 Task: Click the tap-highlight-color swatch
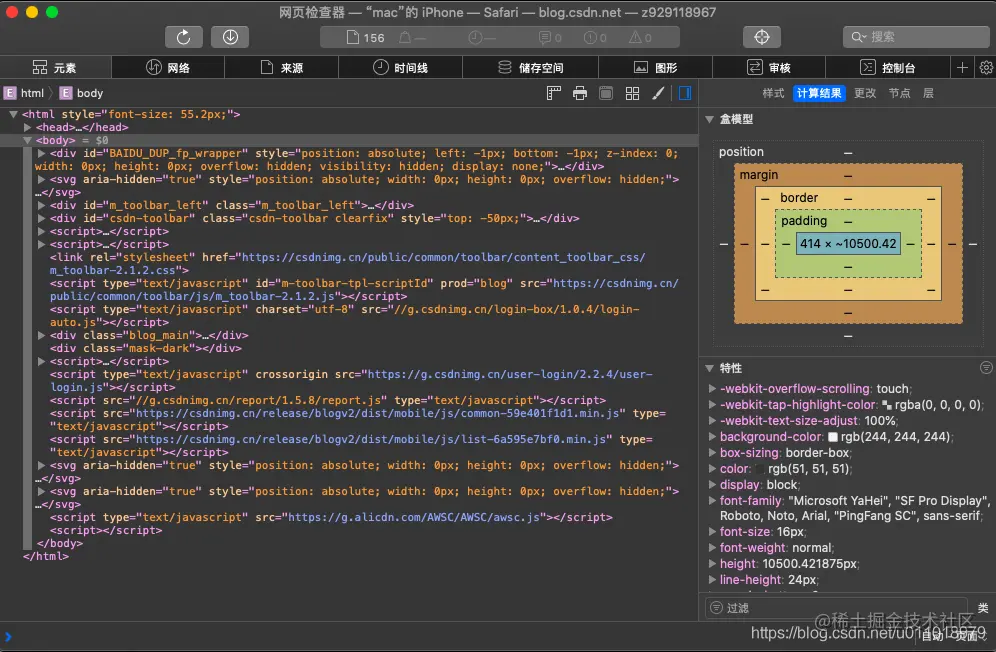click(x=887, y=405)
